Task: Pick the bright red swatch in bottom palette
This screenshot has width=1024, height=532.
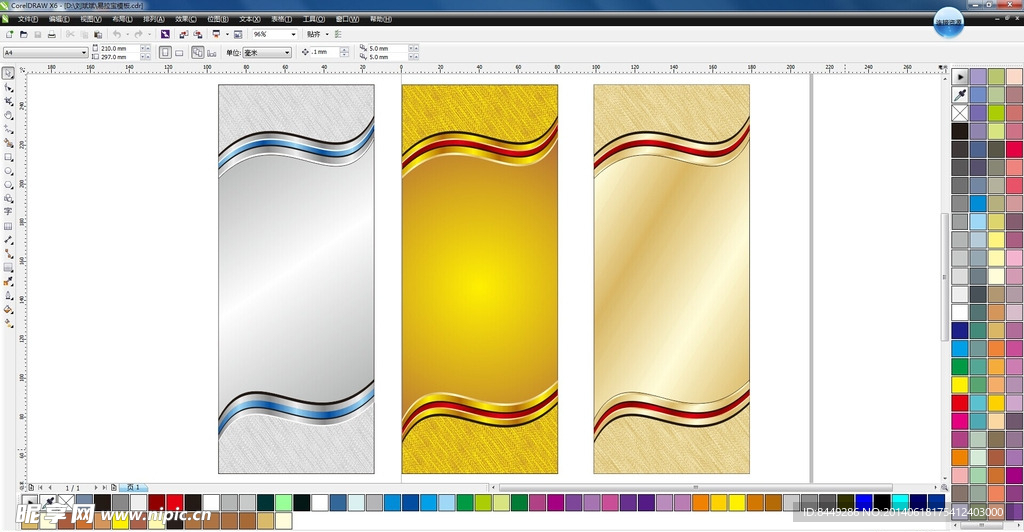Action: pos(174,502)
